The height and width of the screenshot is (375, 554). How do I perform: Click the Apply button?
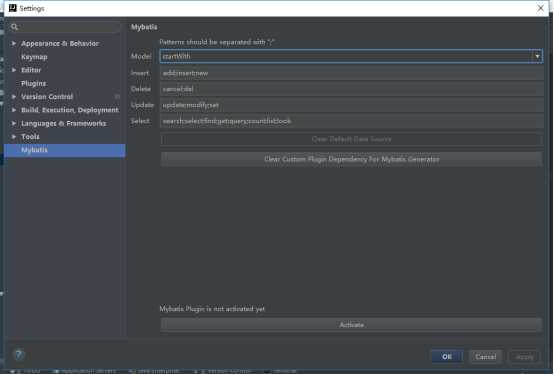pyautogui.click(x=525, y=357)
